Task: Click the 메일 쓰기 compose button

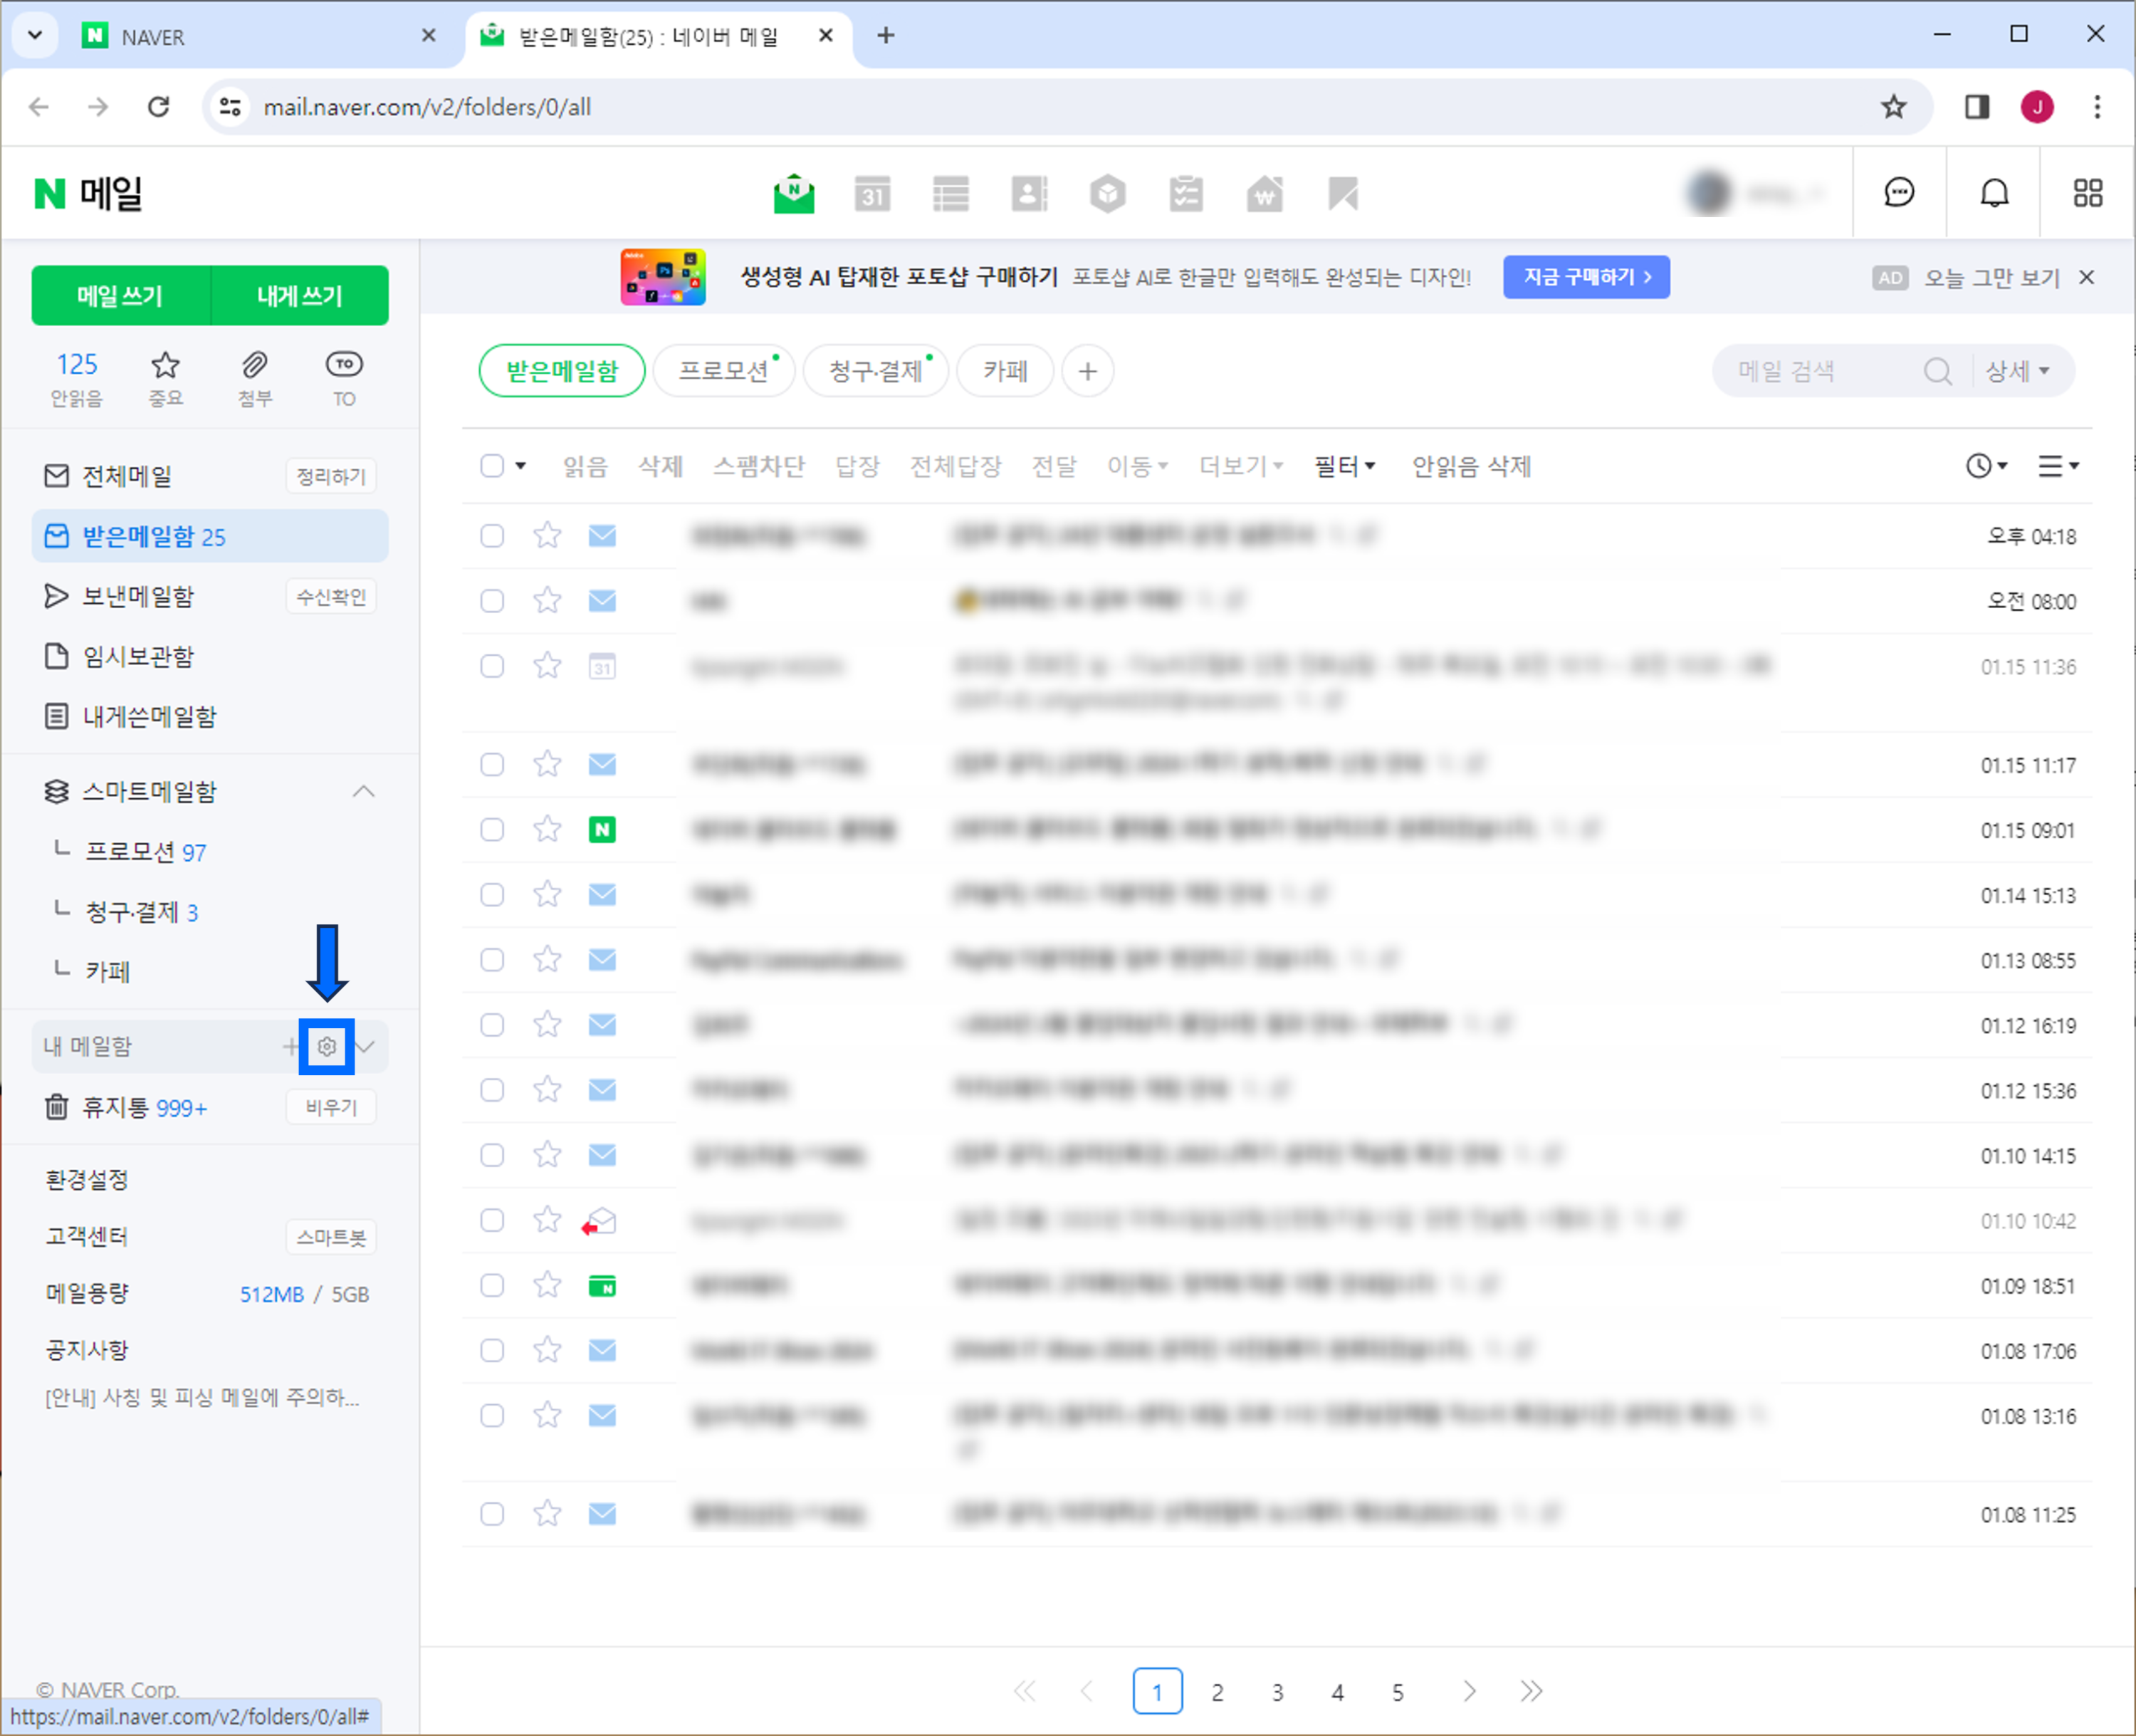Action: [x=120, y=296]
